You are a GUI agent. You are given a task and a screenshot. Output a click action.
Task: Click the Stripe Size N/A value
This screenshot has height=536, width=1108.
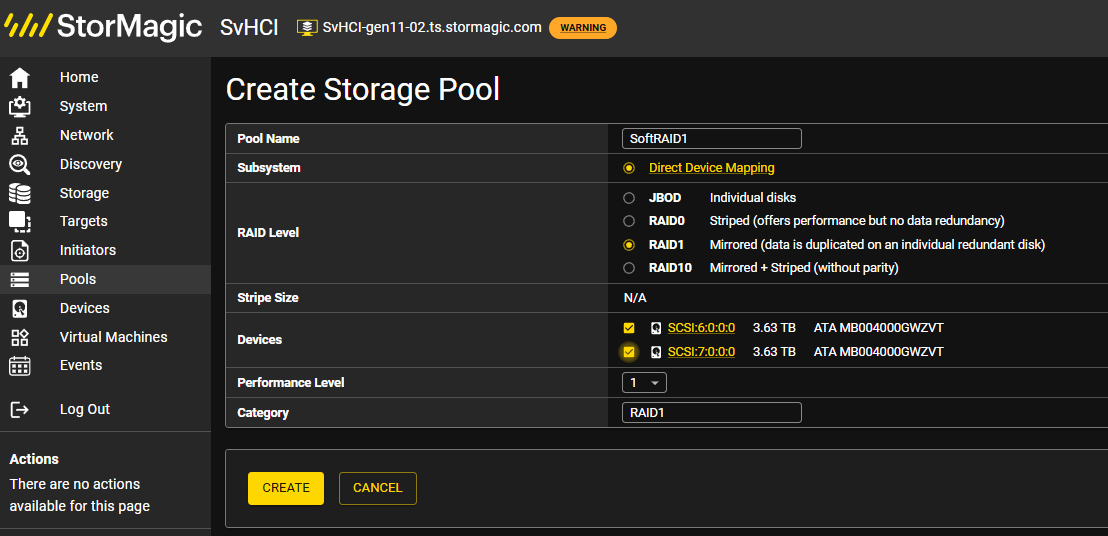pyautogui.click(x=635, y=298)
